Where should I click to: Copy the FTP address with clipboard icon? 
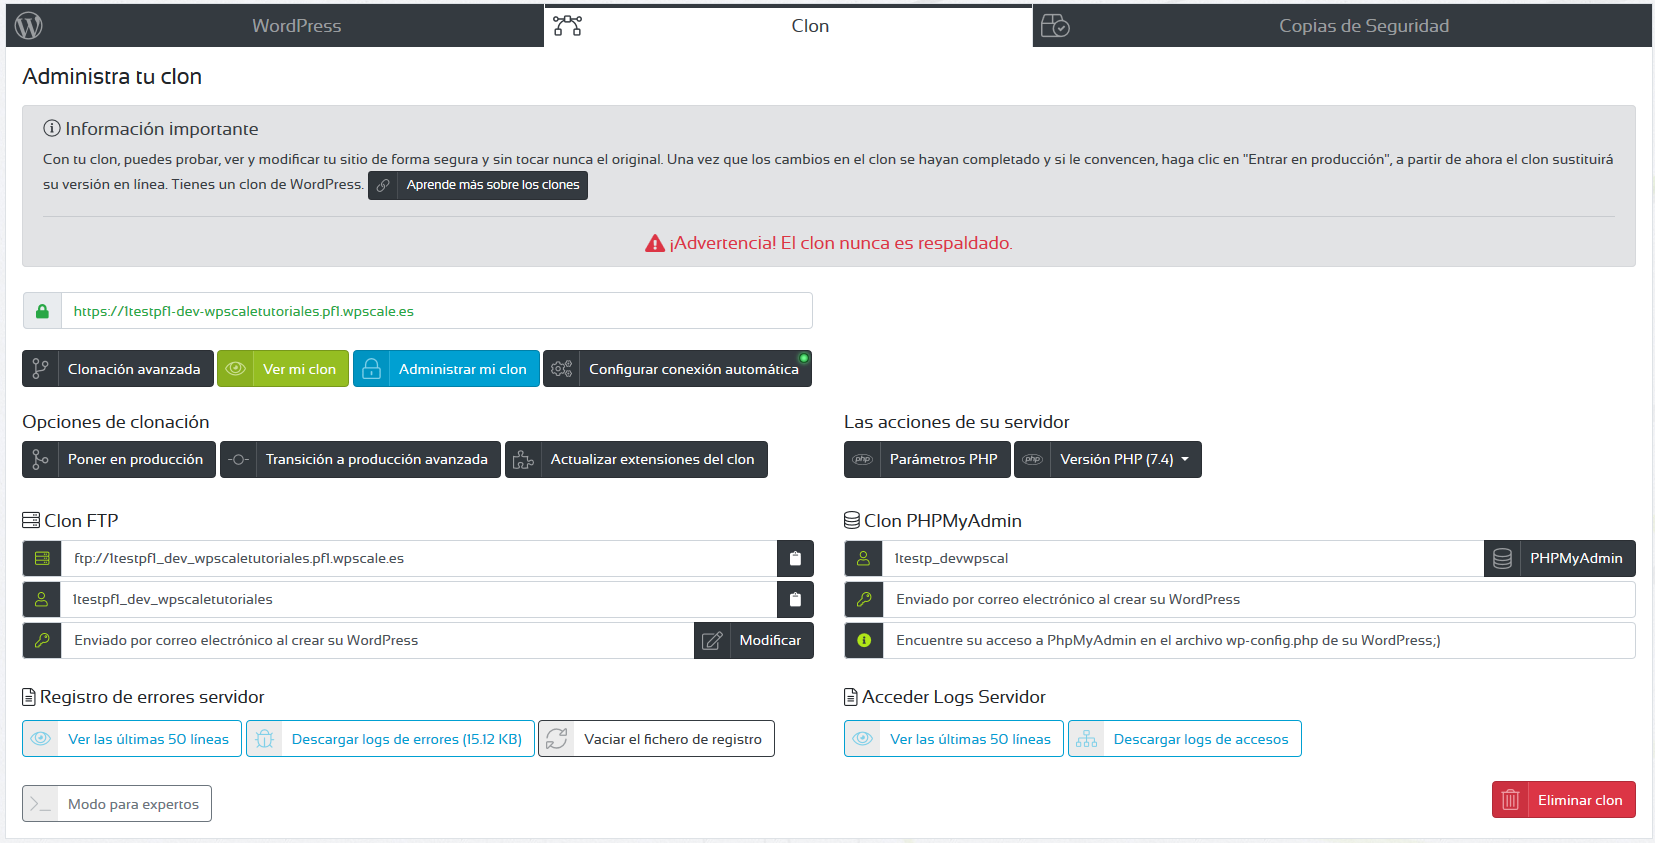tap(795, 558)
